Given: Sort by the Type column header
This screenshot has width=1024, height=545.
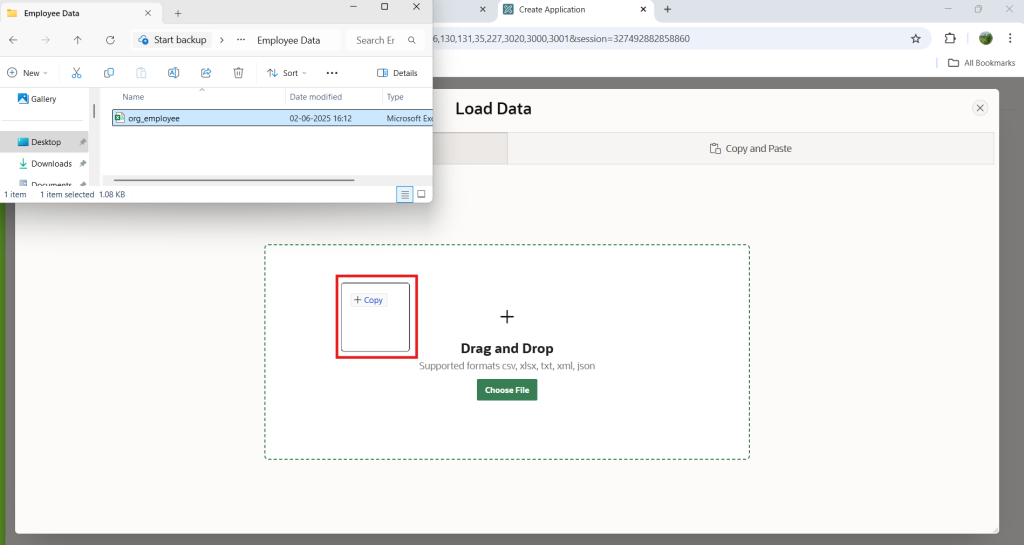Looking at the screenshot, I should pyautogui.click(x=395, y=97).
